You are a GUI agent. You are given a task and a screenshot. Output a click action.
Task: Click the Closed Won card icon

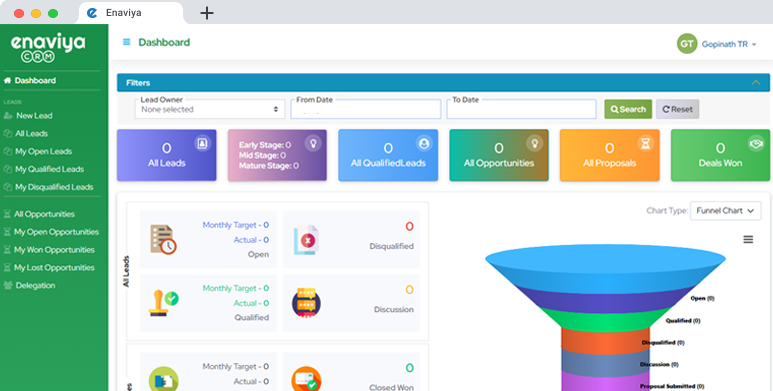(306, 380)
